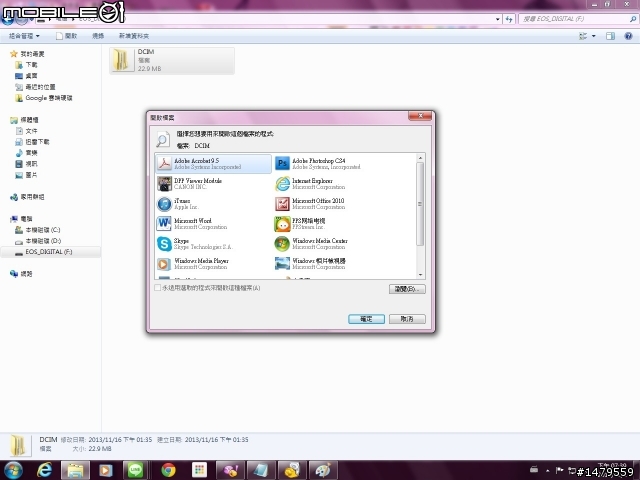Open Windows Media Player from taskbar

105,471
